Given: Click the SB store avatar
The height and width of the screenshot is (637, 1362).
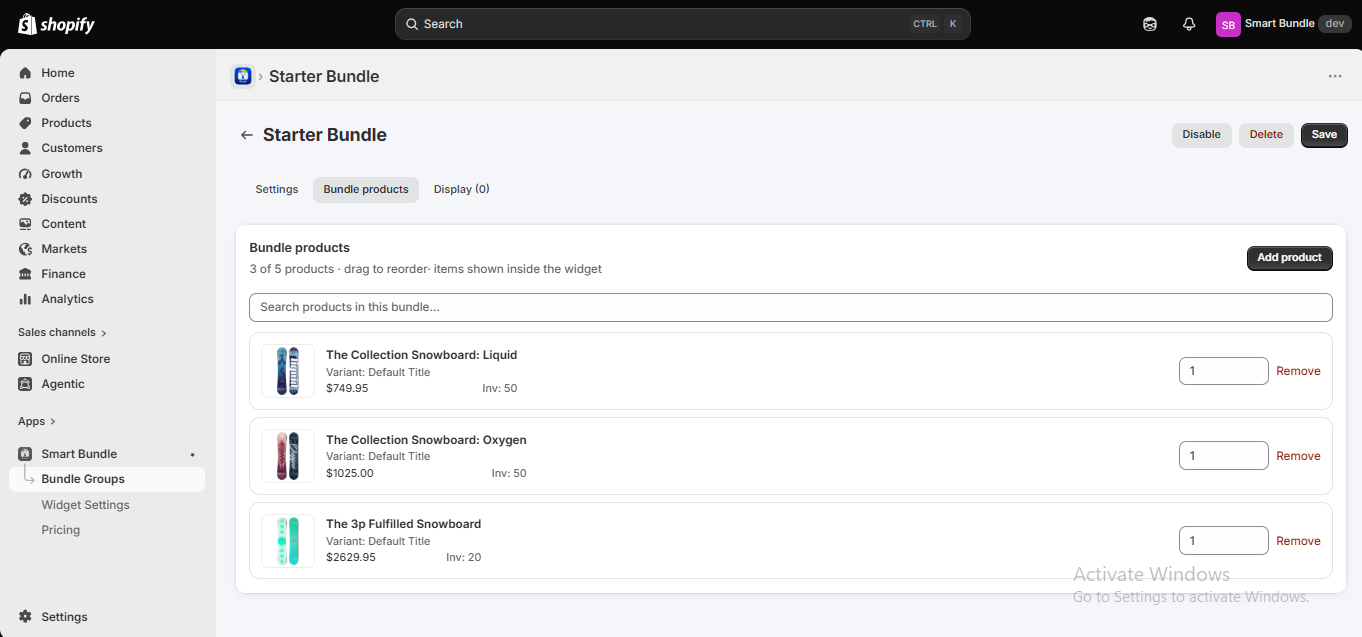Looking at the screenshot, I should (x=1228, y=24).
